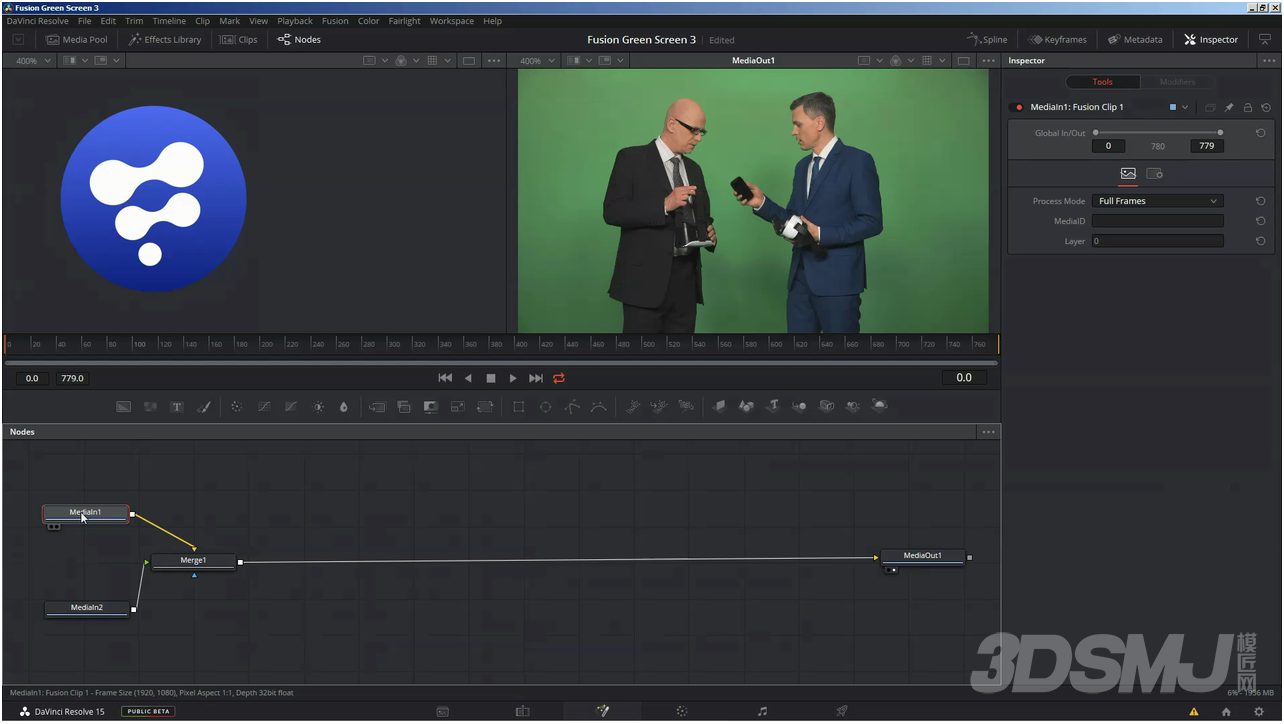Toggle the Keyframes panel
The image size is (1284, 724).
(x=1057, y=40)
